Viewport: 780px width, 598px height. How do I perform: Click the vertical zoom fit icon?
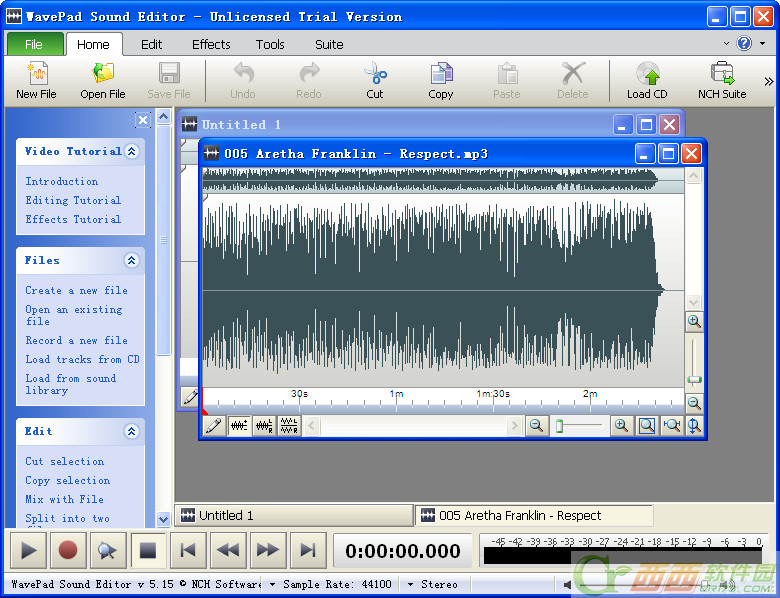tap(694, 426)
